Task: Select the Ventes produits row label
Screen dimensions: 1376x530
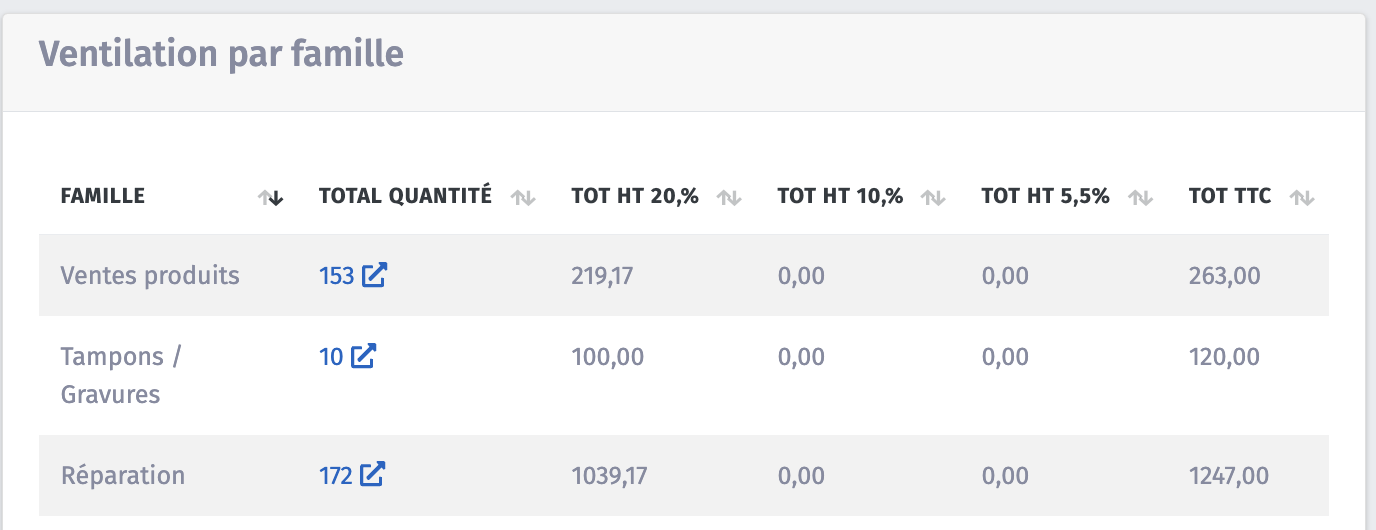Action: coord(150,275)
